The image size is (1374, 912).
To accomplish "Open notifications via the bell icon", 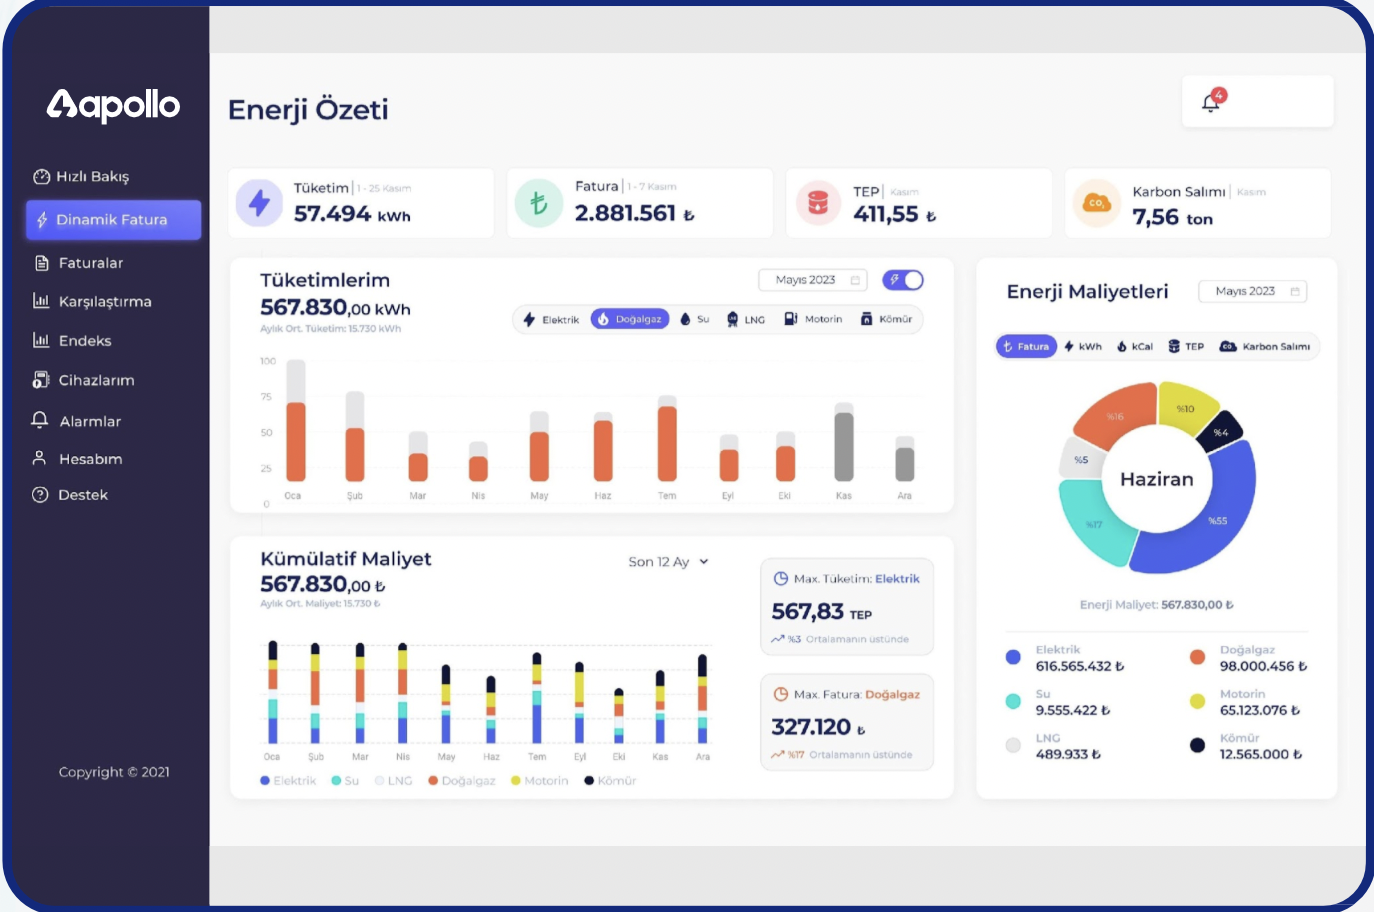I will tap(1210, 100).
